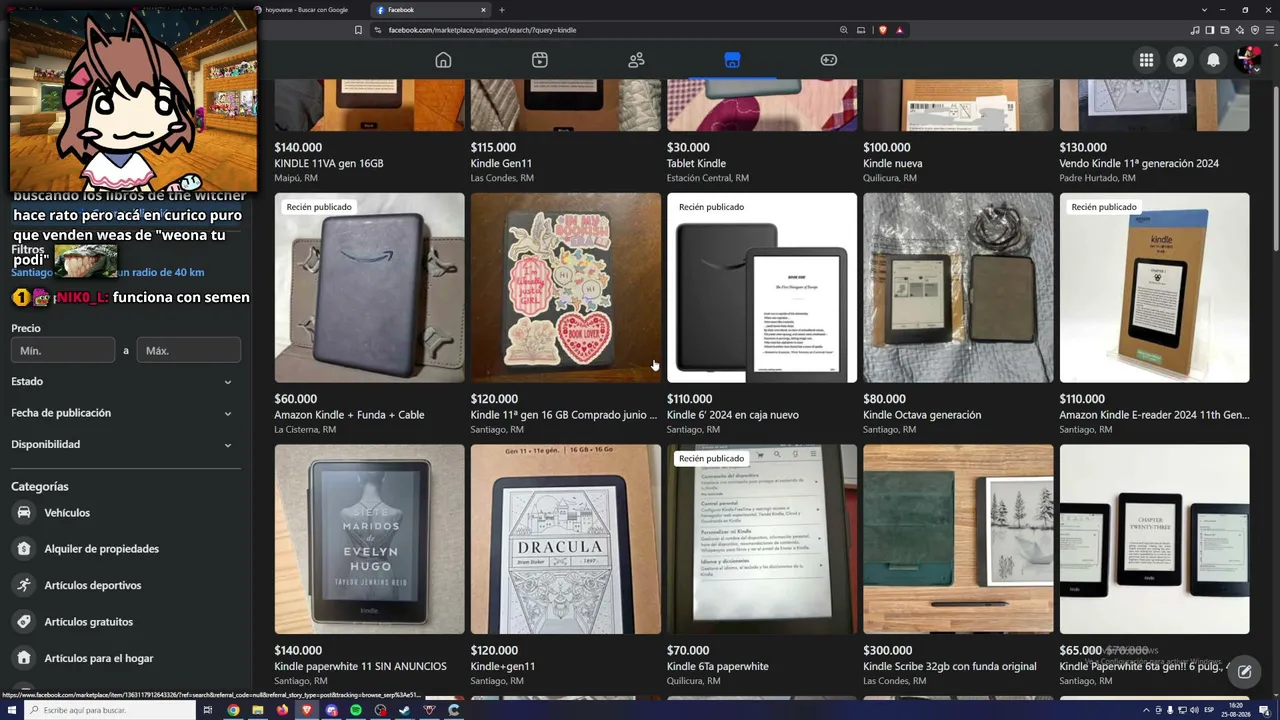Open the Facebook menu grid icon
Screen dimensions: 1280x720
(1146, 60)
